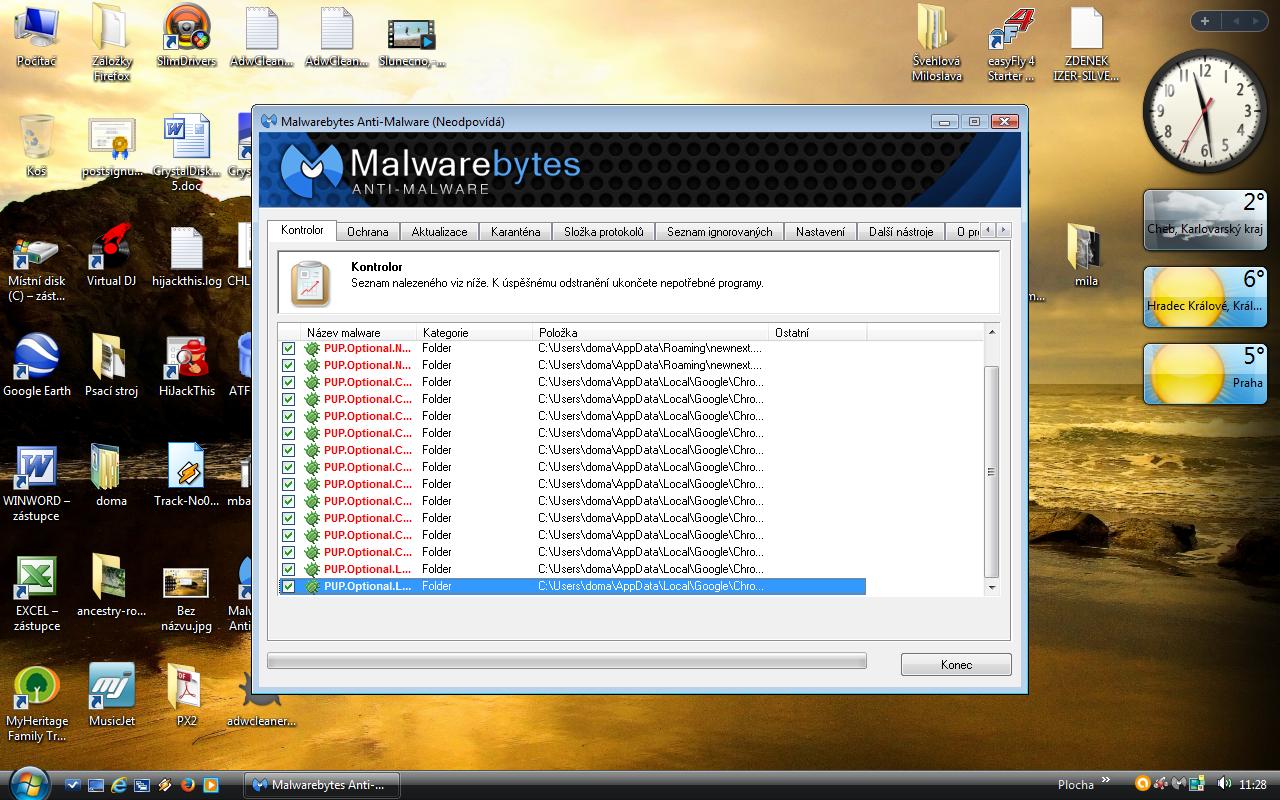Select the postsignum certificate icon
This screenshot has height=800, width=1280.
coord(111,146)
